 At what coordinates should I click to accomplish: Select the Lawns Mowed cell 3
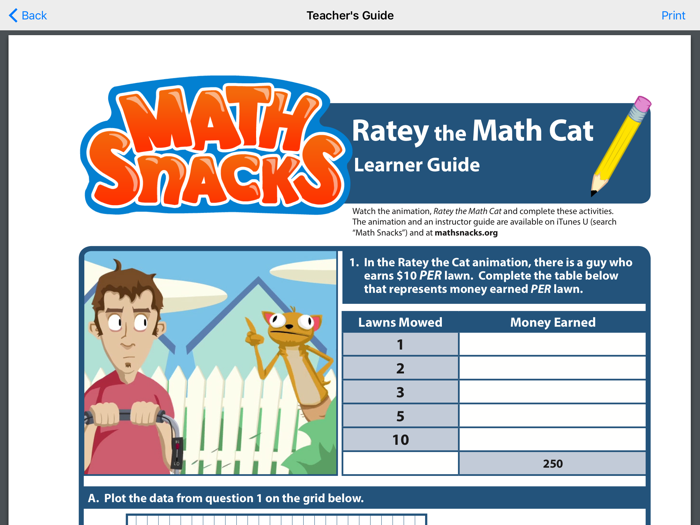(x=400, y=392)
